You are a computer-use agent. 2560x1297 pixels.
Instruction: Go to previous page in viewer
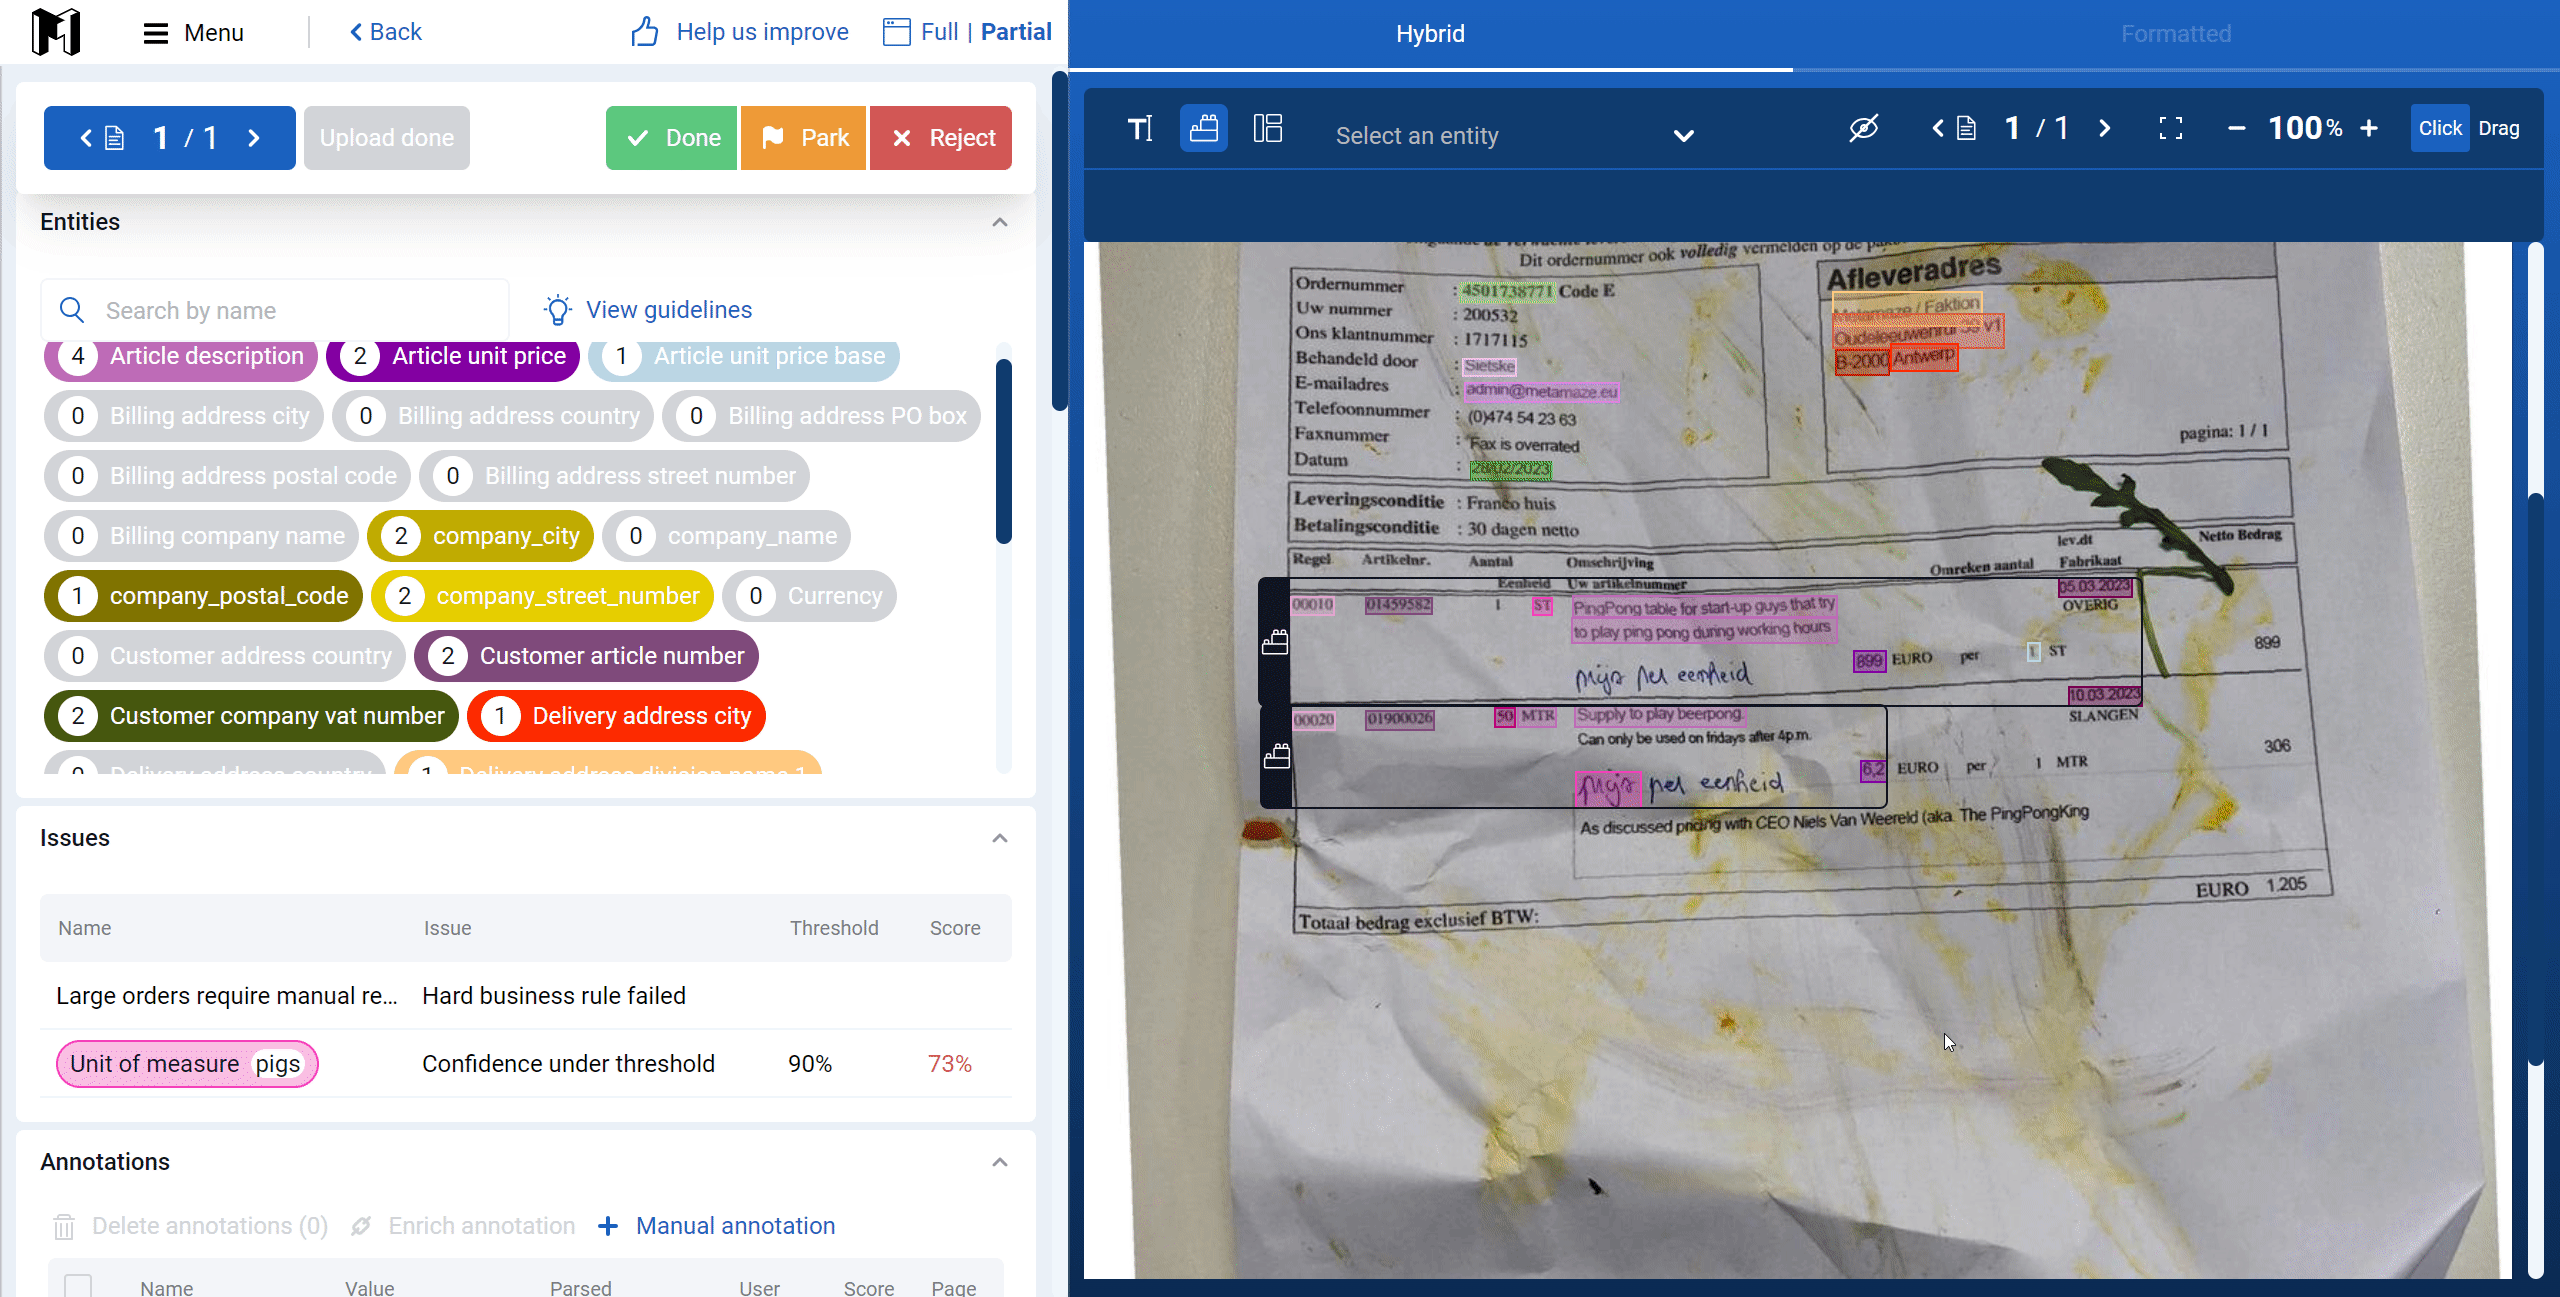[1938, 128]
